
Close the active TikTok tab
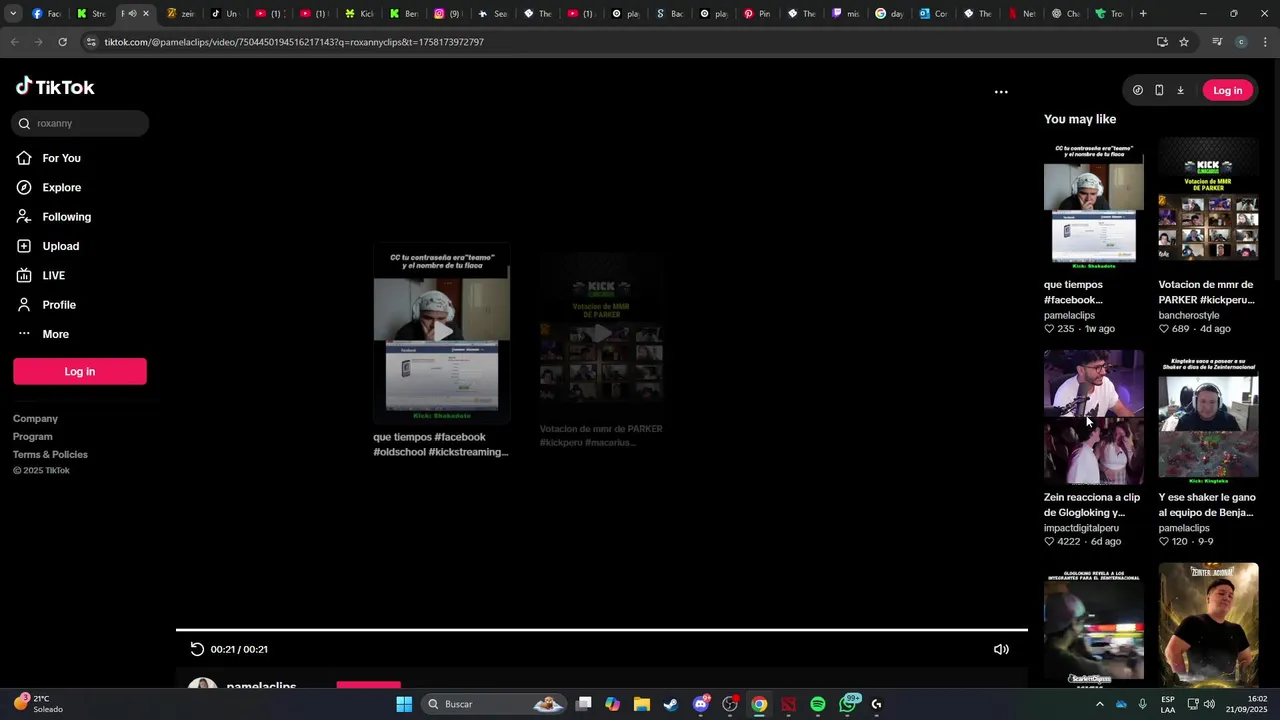pos(146,14)
